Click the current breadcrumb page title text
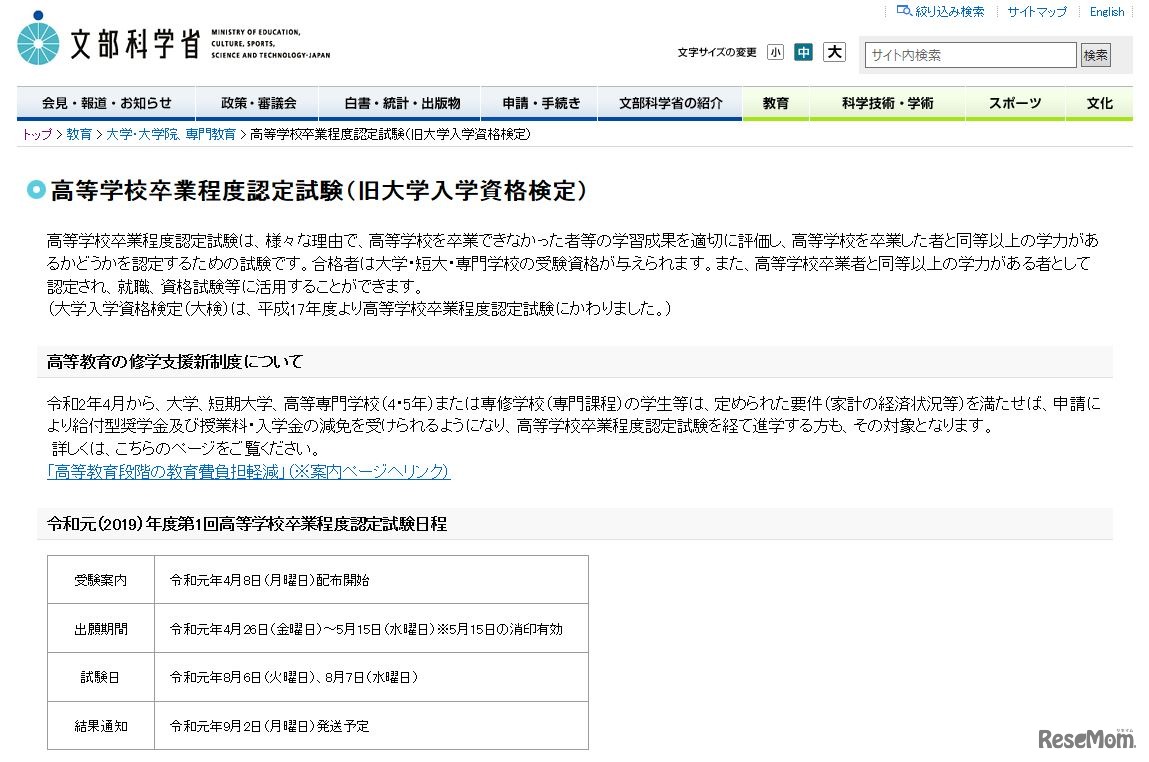Image resolution: width=1149 pixels, height=762 pixels. coord(390,134)
